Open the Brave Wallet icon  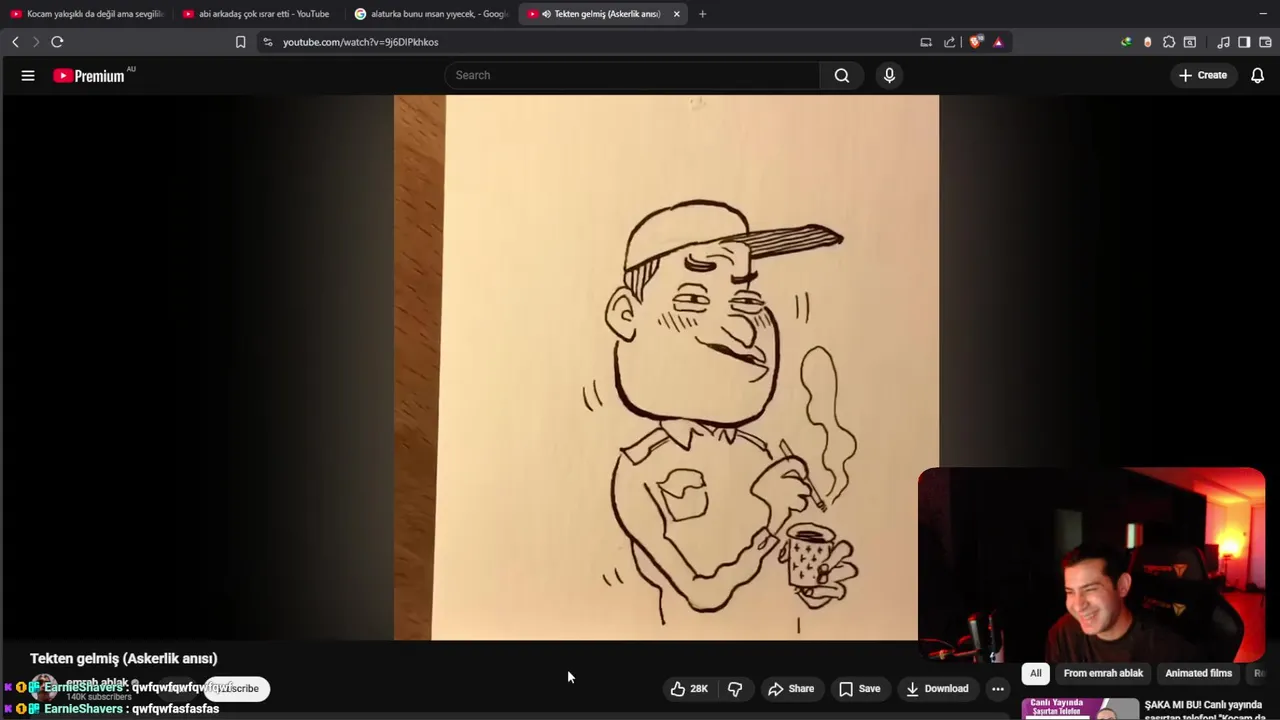pyautogui.click(x=1265, y=42)
